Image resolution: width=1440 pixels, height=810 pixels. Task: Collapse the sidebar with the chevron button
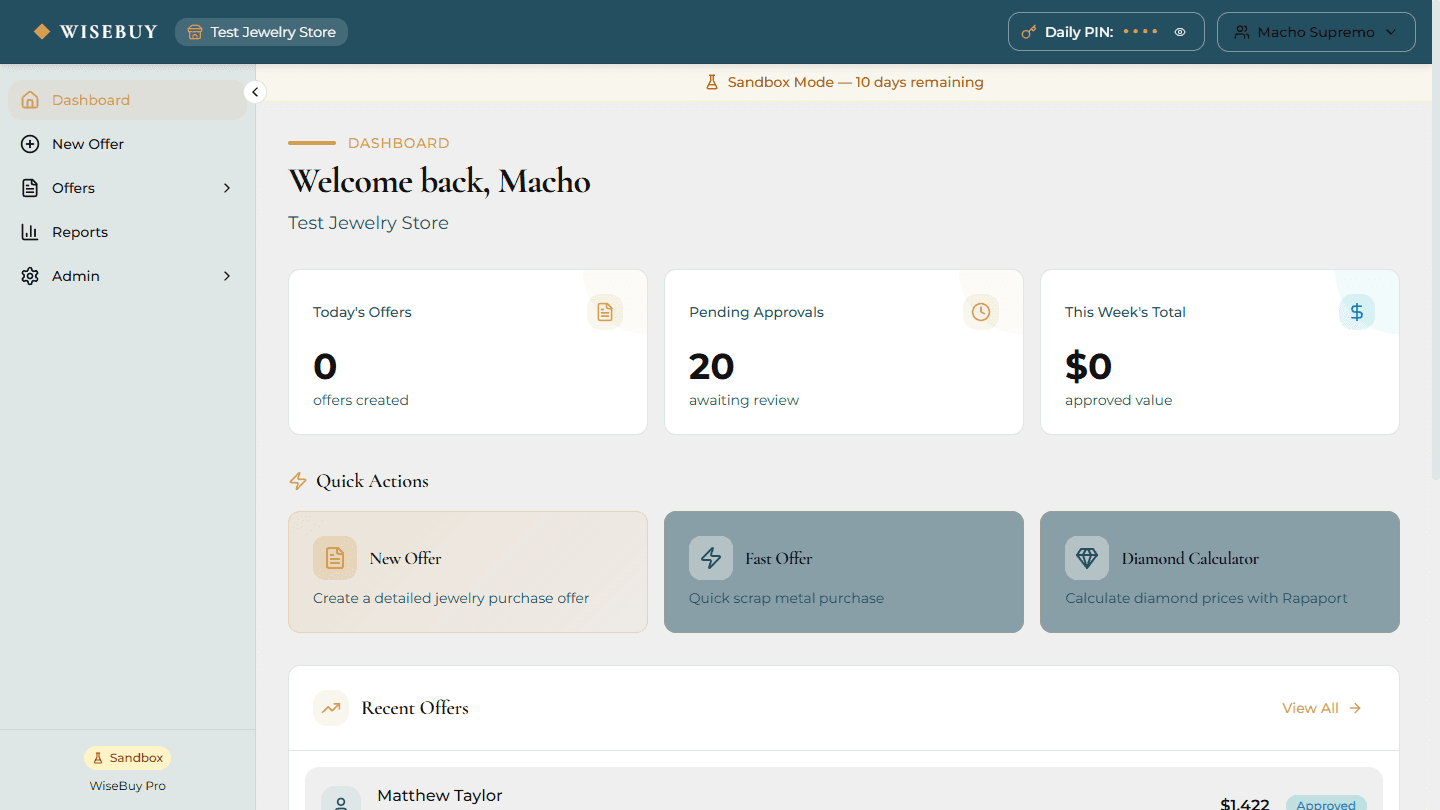pos(255,91)
